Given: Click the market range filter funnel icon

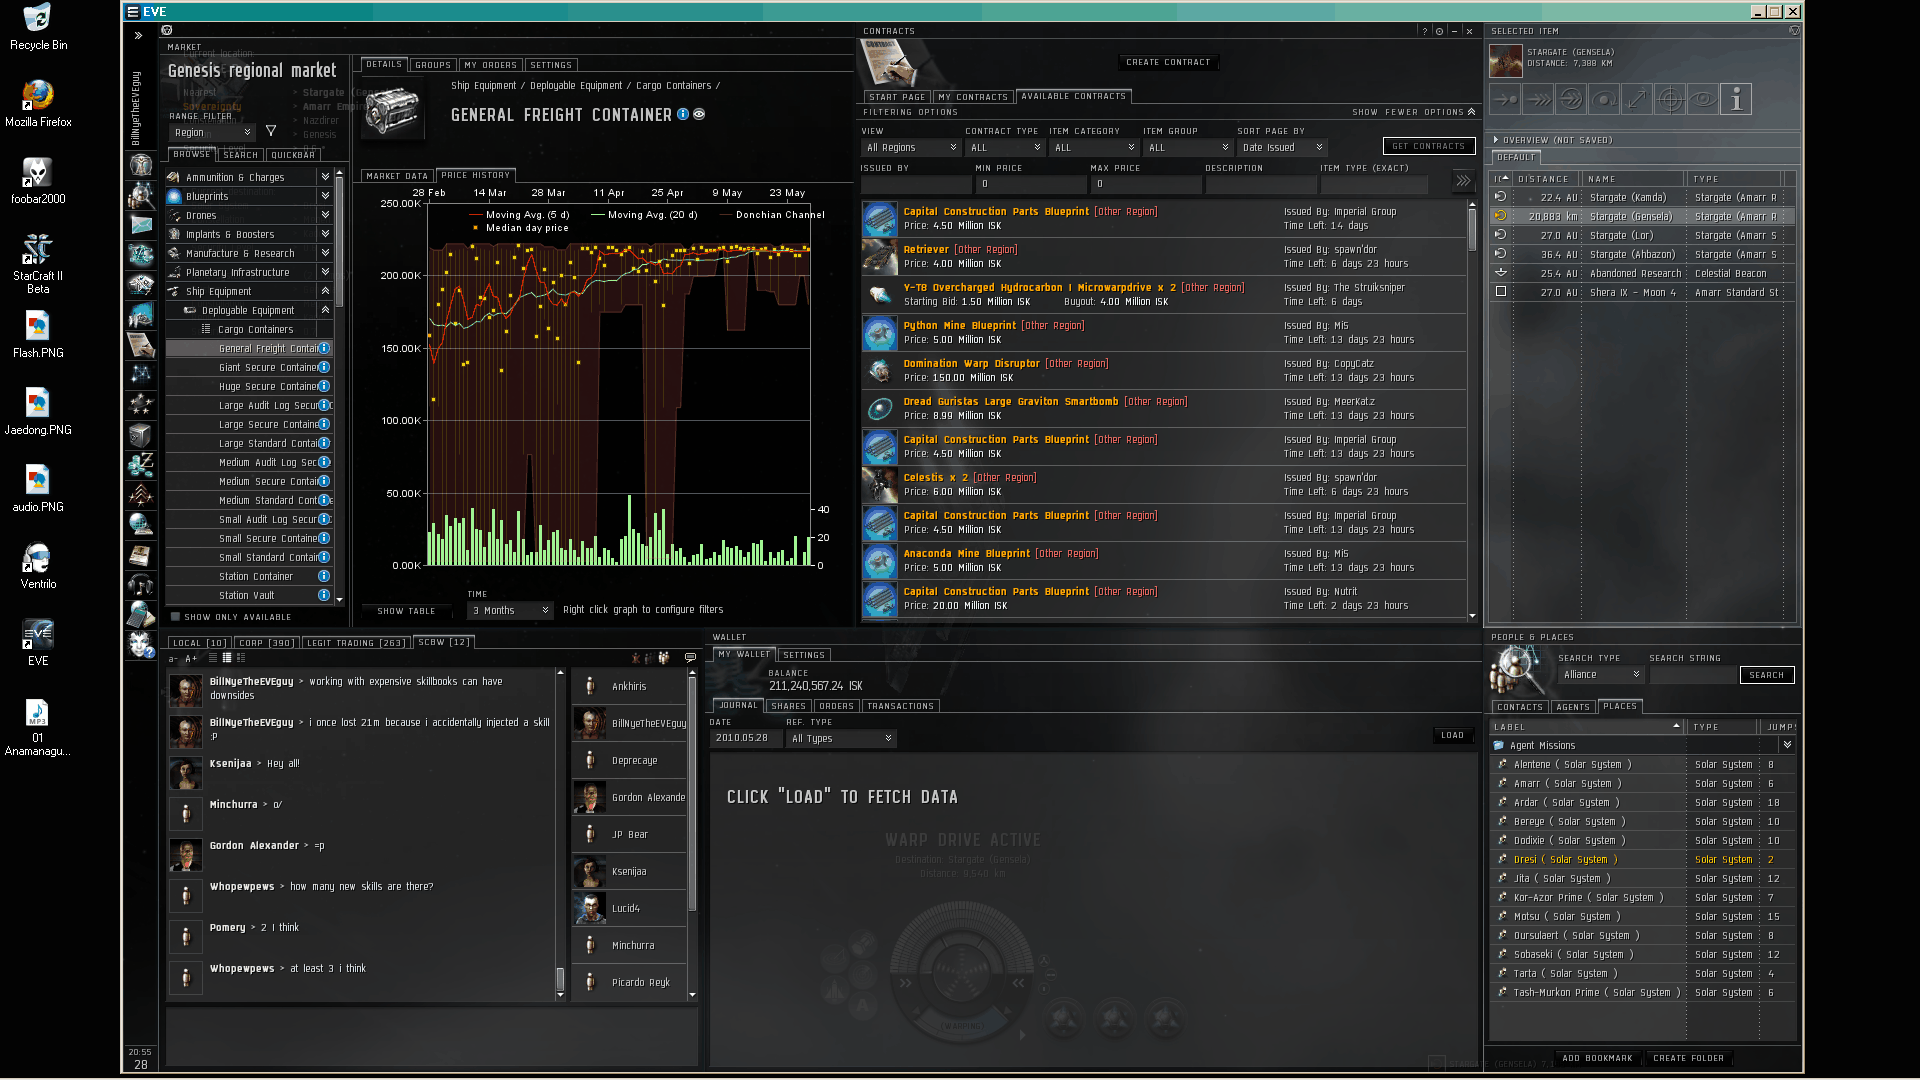Looking at the screenshot, I should pyautogui.click(x=270, y=131).
